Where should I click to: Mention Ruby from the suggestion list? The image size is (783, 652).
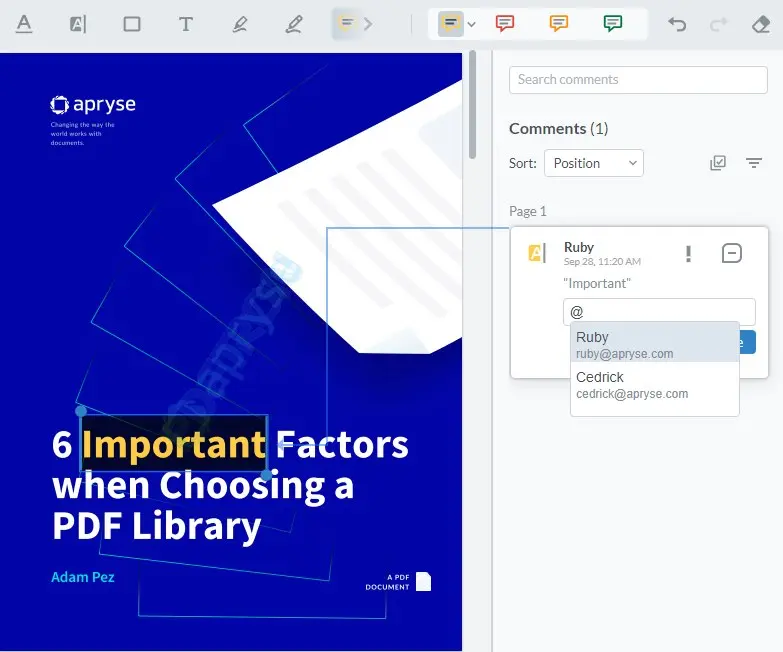pyautogui.click(x=655, y=342)
